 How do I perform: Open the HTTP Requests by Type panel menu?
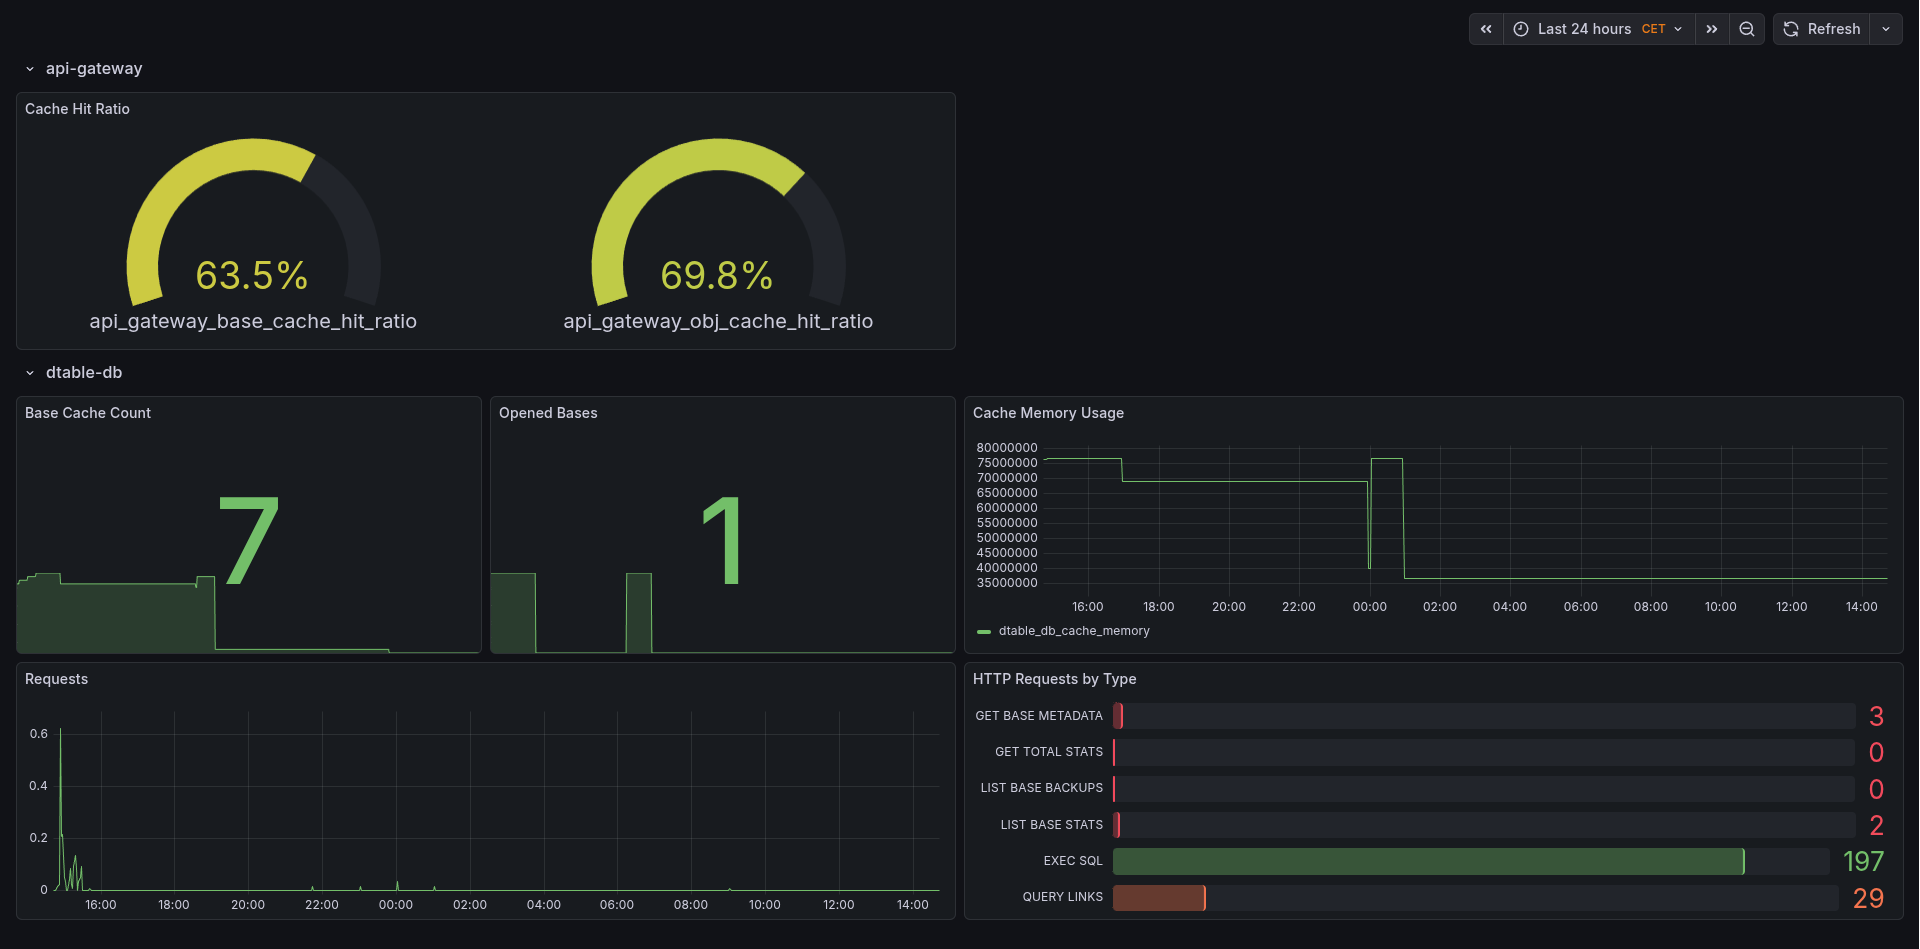click(x=1054, y=679)
